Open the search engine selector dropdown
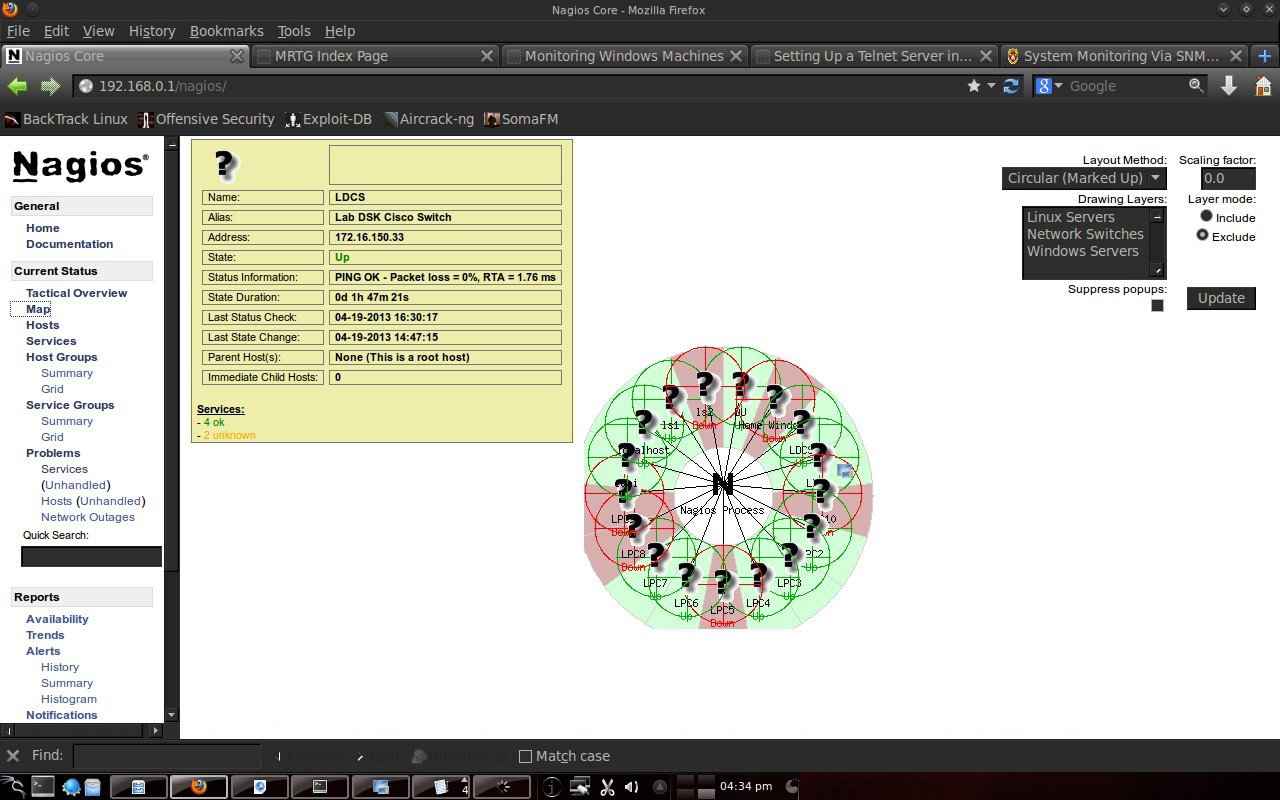The height and width of the screenshot is (800, 1280). click(1049, 86)
